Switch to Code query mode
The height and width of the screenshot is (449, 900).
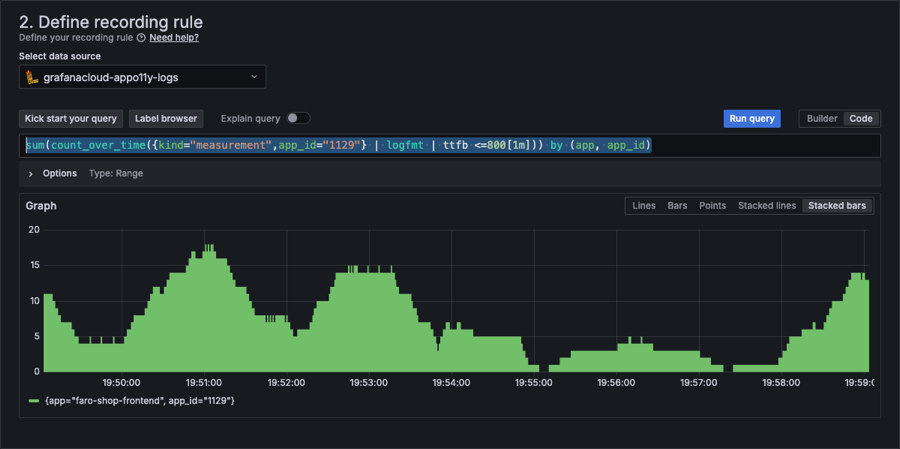pos(861,118)
